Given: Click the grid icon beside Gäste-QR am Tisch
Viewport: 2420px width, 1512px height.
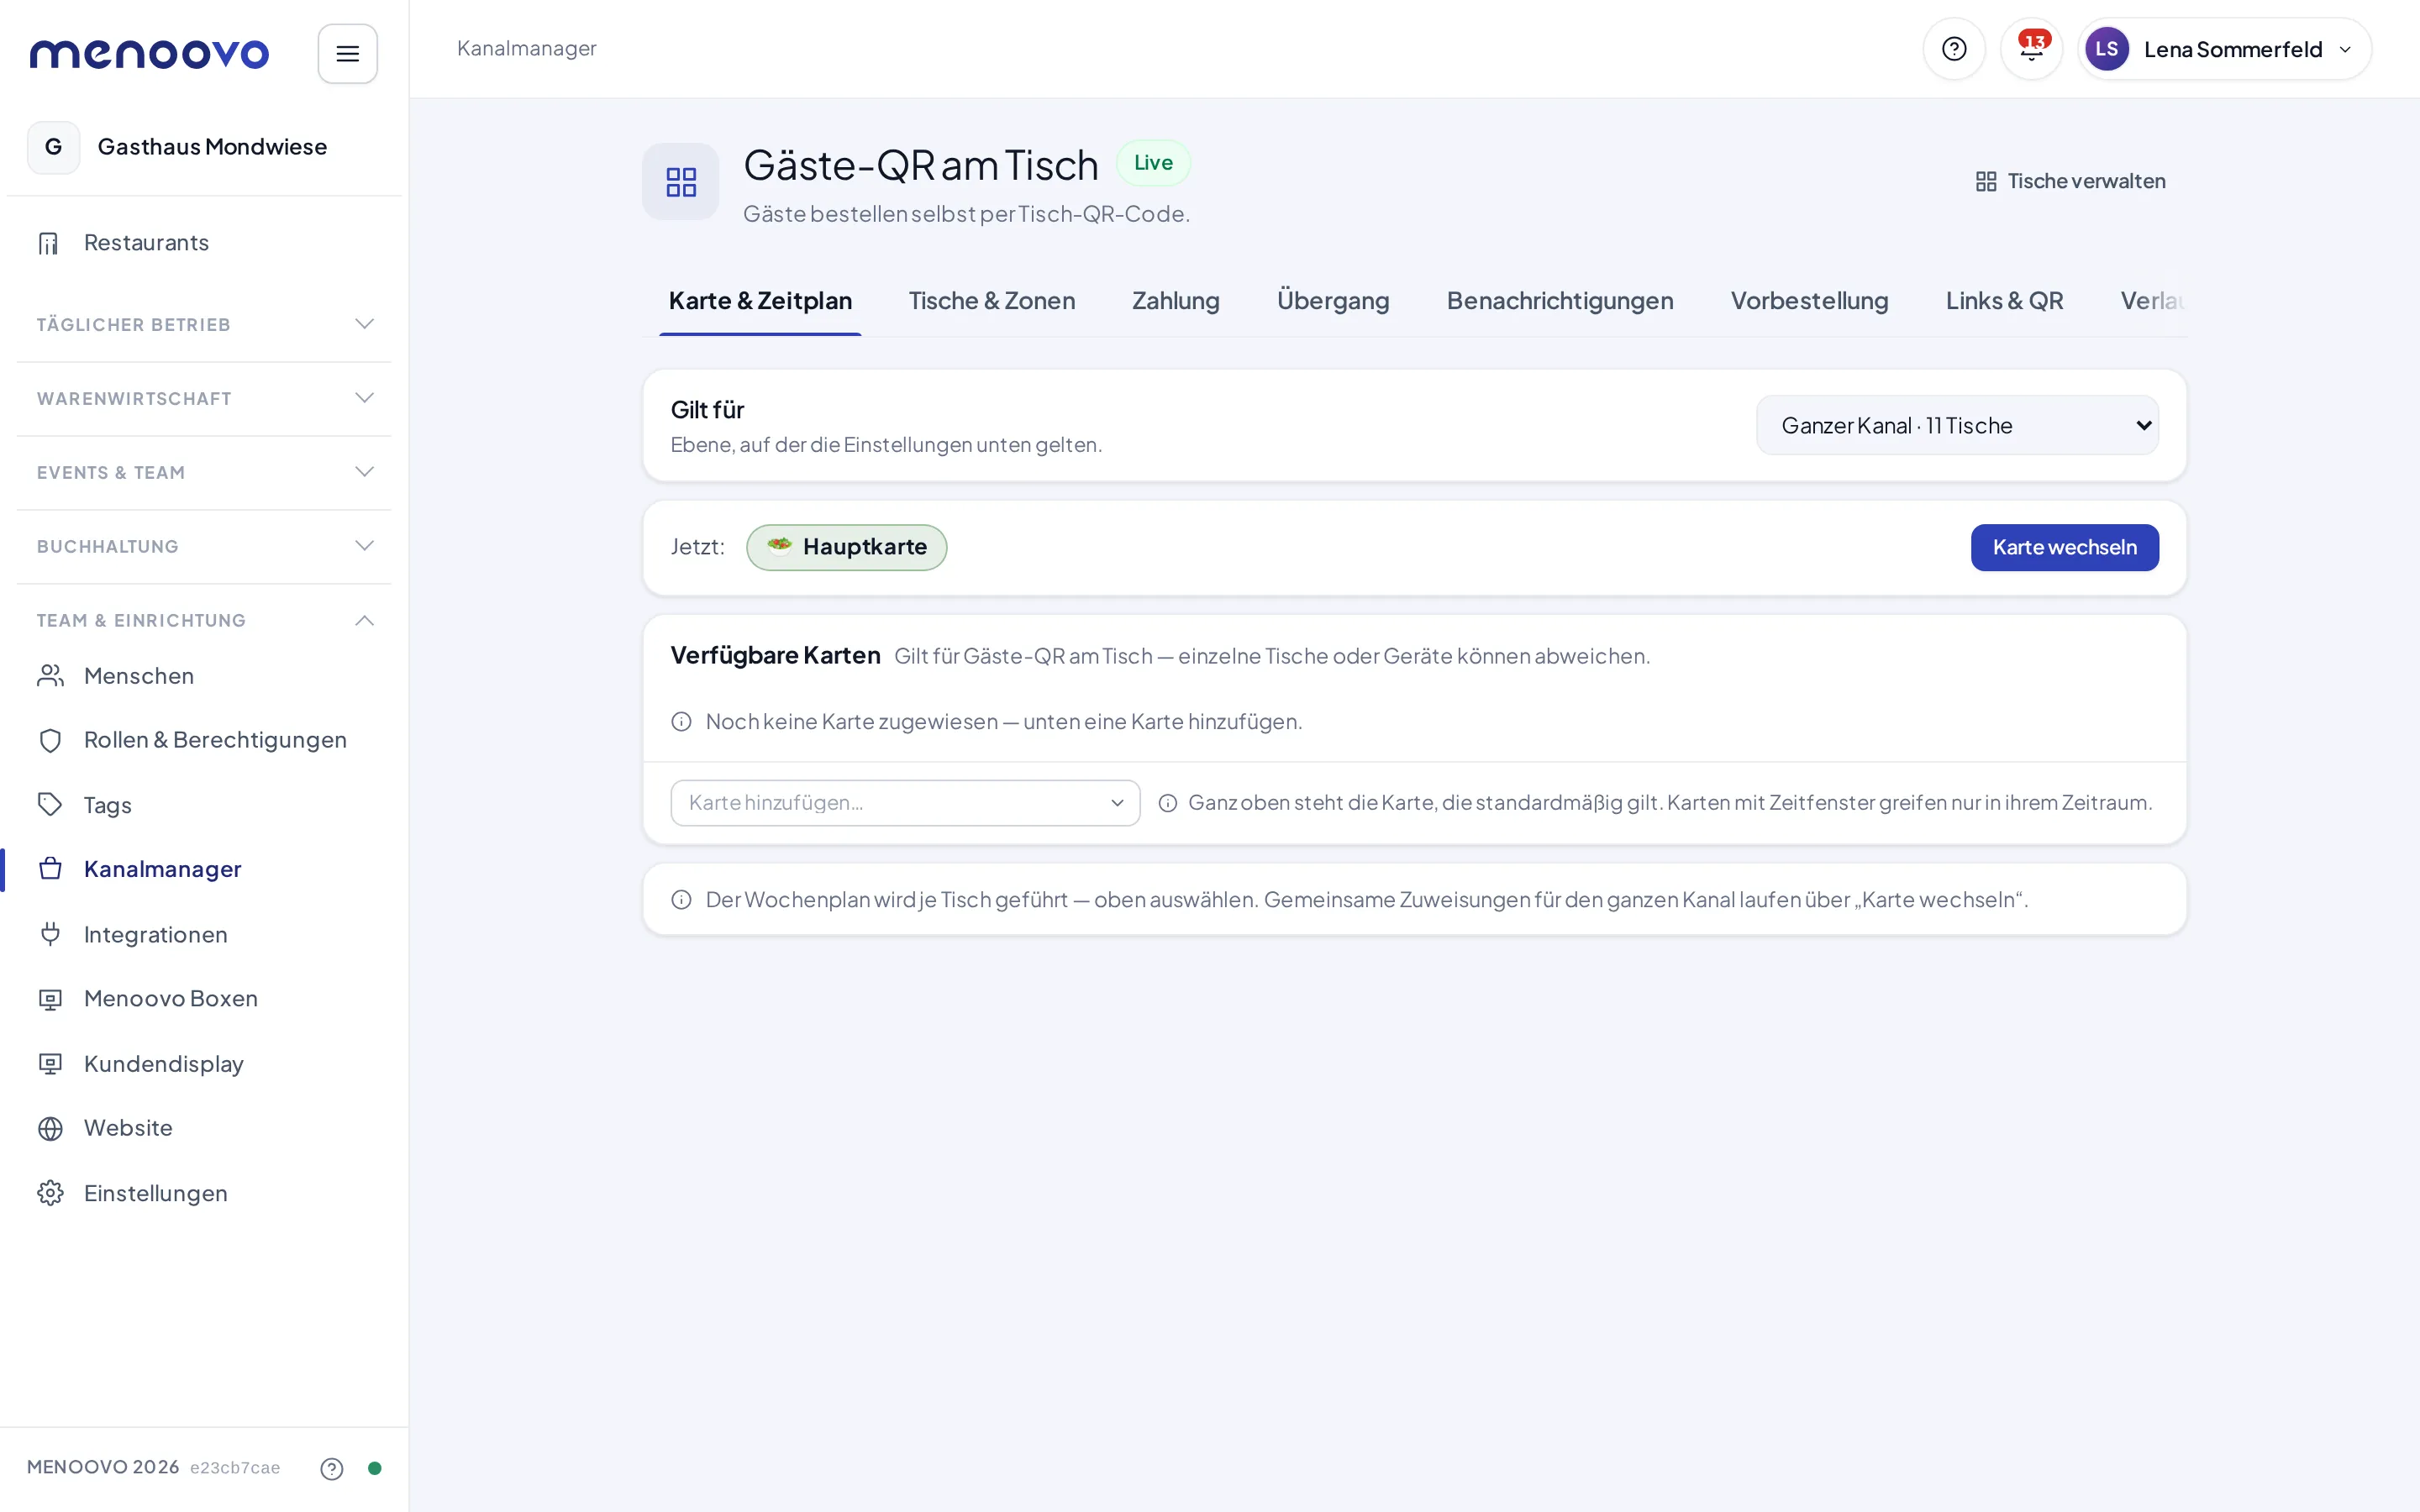Looking at the screenshot, I should point(681,181).
